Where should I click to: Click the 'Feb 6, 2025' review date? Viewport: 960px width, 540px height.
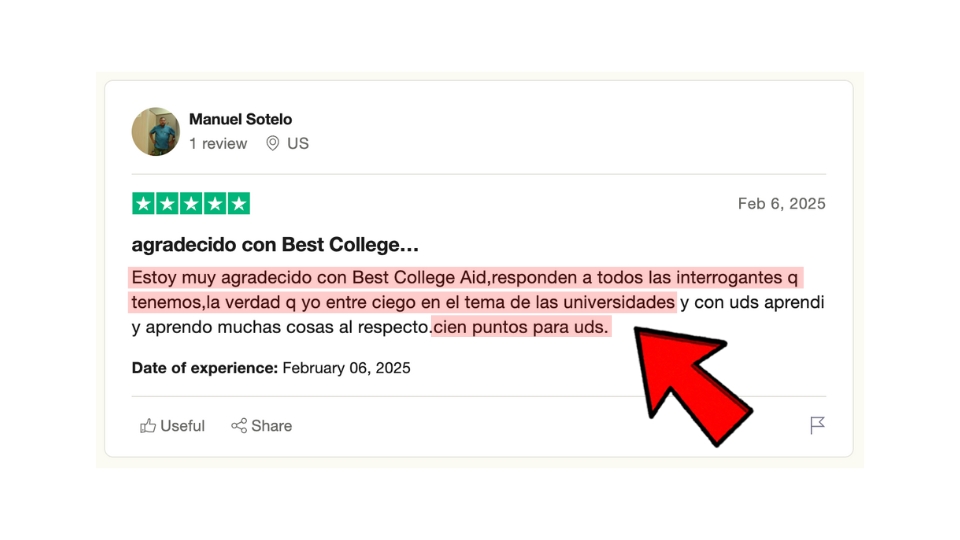coord(781,203)
